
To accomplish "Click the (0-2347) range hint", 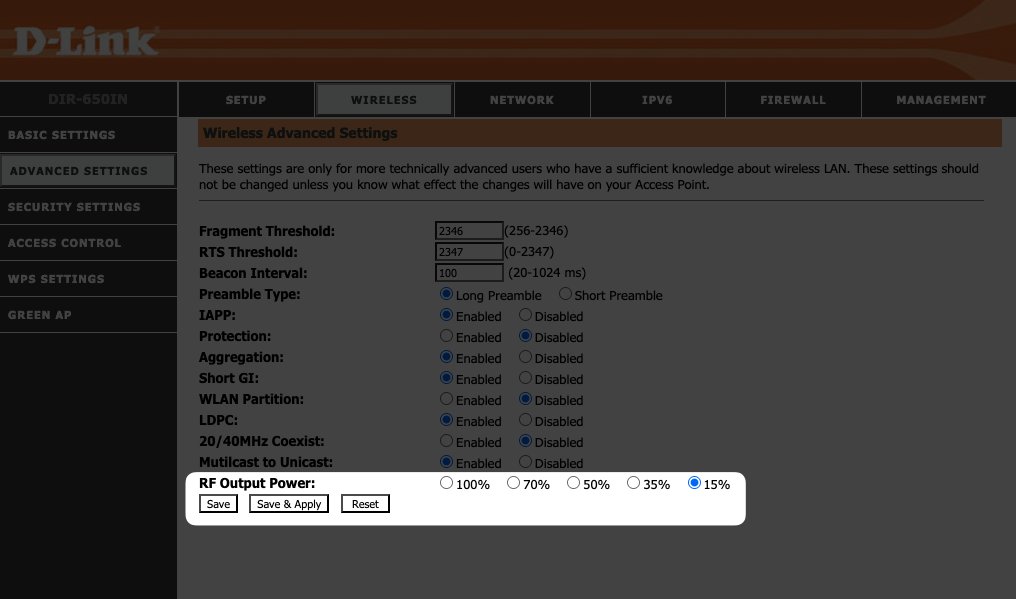I will [x=529, y=252].
